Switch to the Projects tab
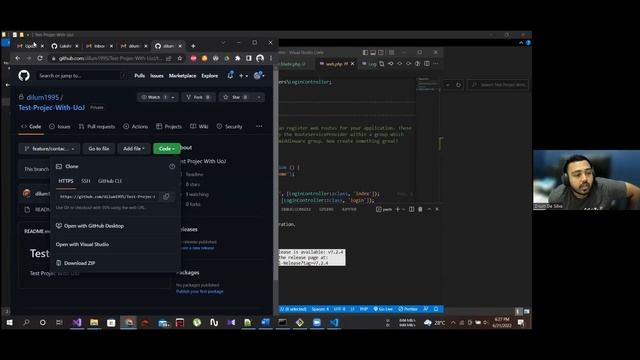This screenshot has width=640, height=360. (x=169, y=127)
